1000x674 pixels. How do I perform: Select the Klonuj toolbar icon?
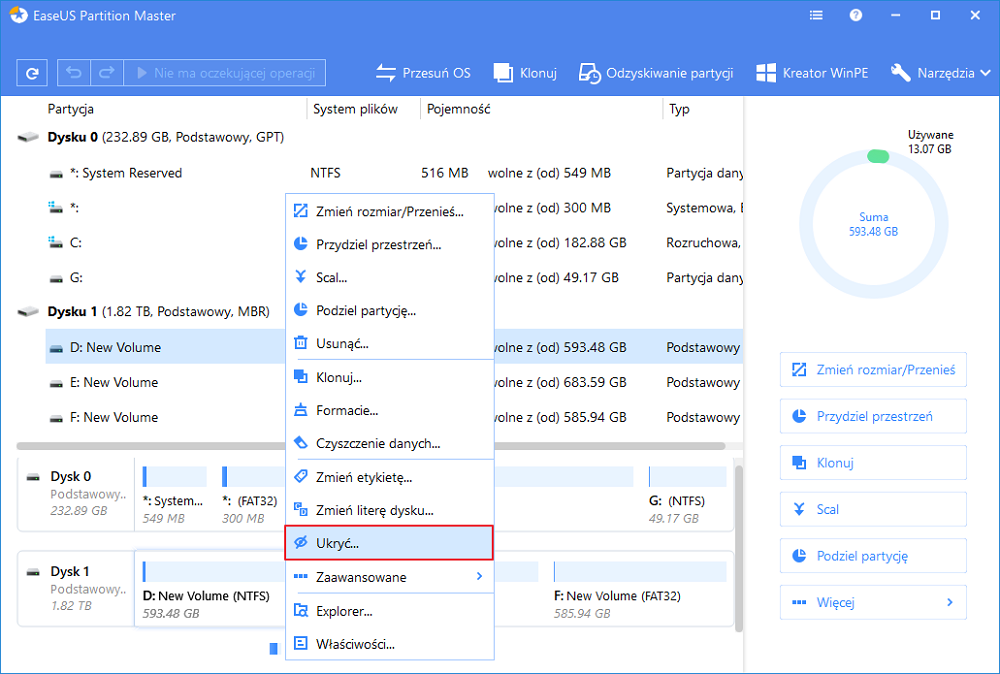(x=524, y=72)
